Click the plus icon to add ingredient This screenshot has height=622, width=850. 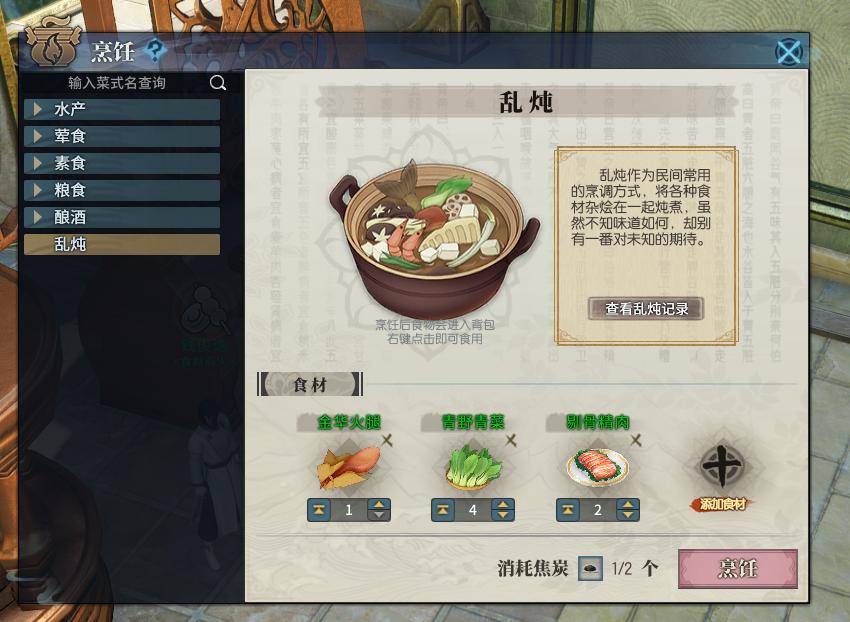tap(723, 466)
